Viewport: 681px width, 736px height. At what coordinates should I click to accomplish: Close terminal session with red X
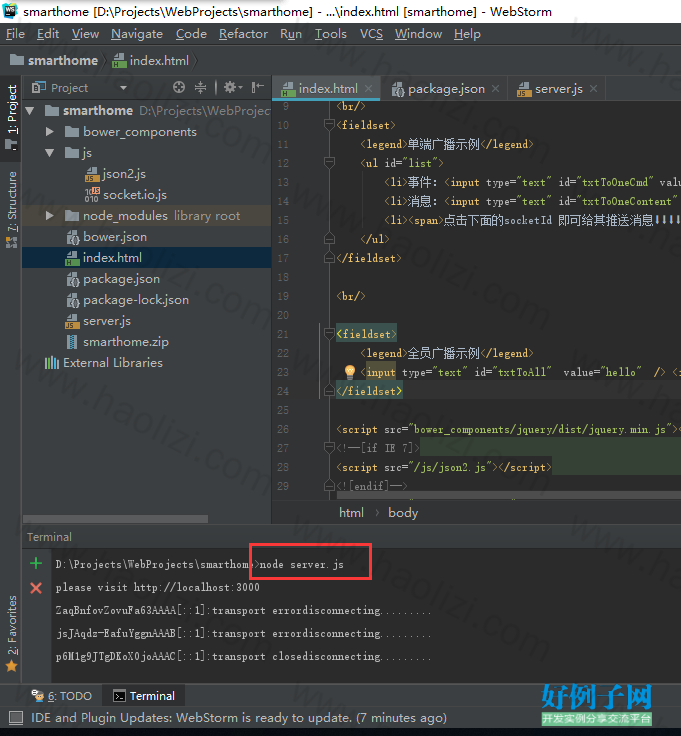click(36, 588)
